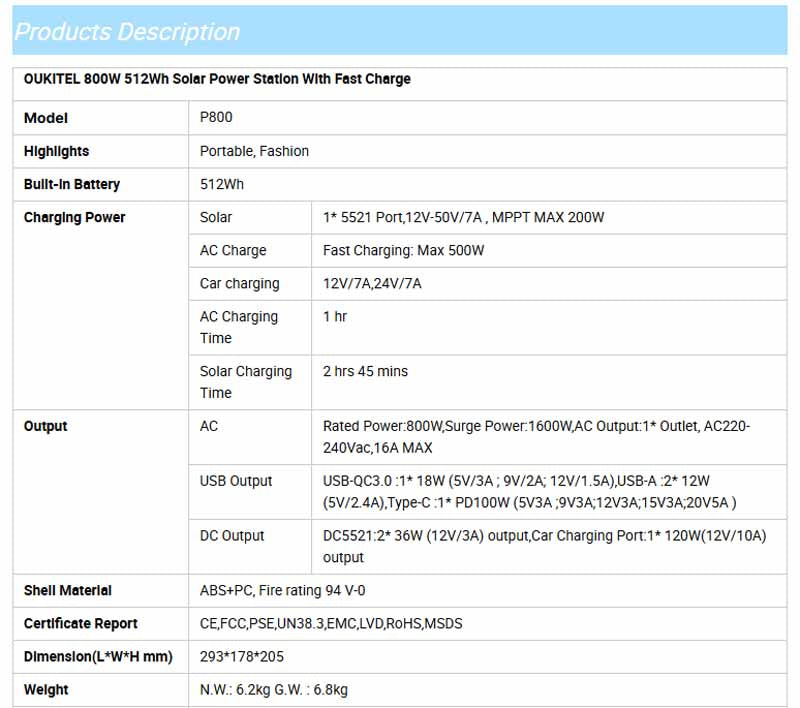800x708 pixels.
Task: Click 'N.W.: 6.2kg G.W. : 6.8kg' value
Action: [x=274, y=690]
